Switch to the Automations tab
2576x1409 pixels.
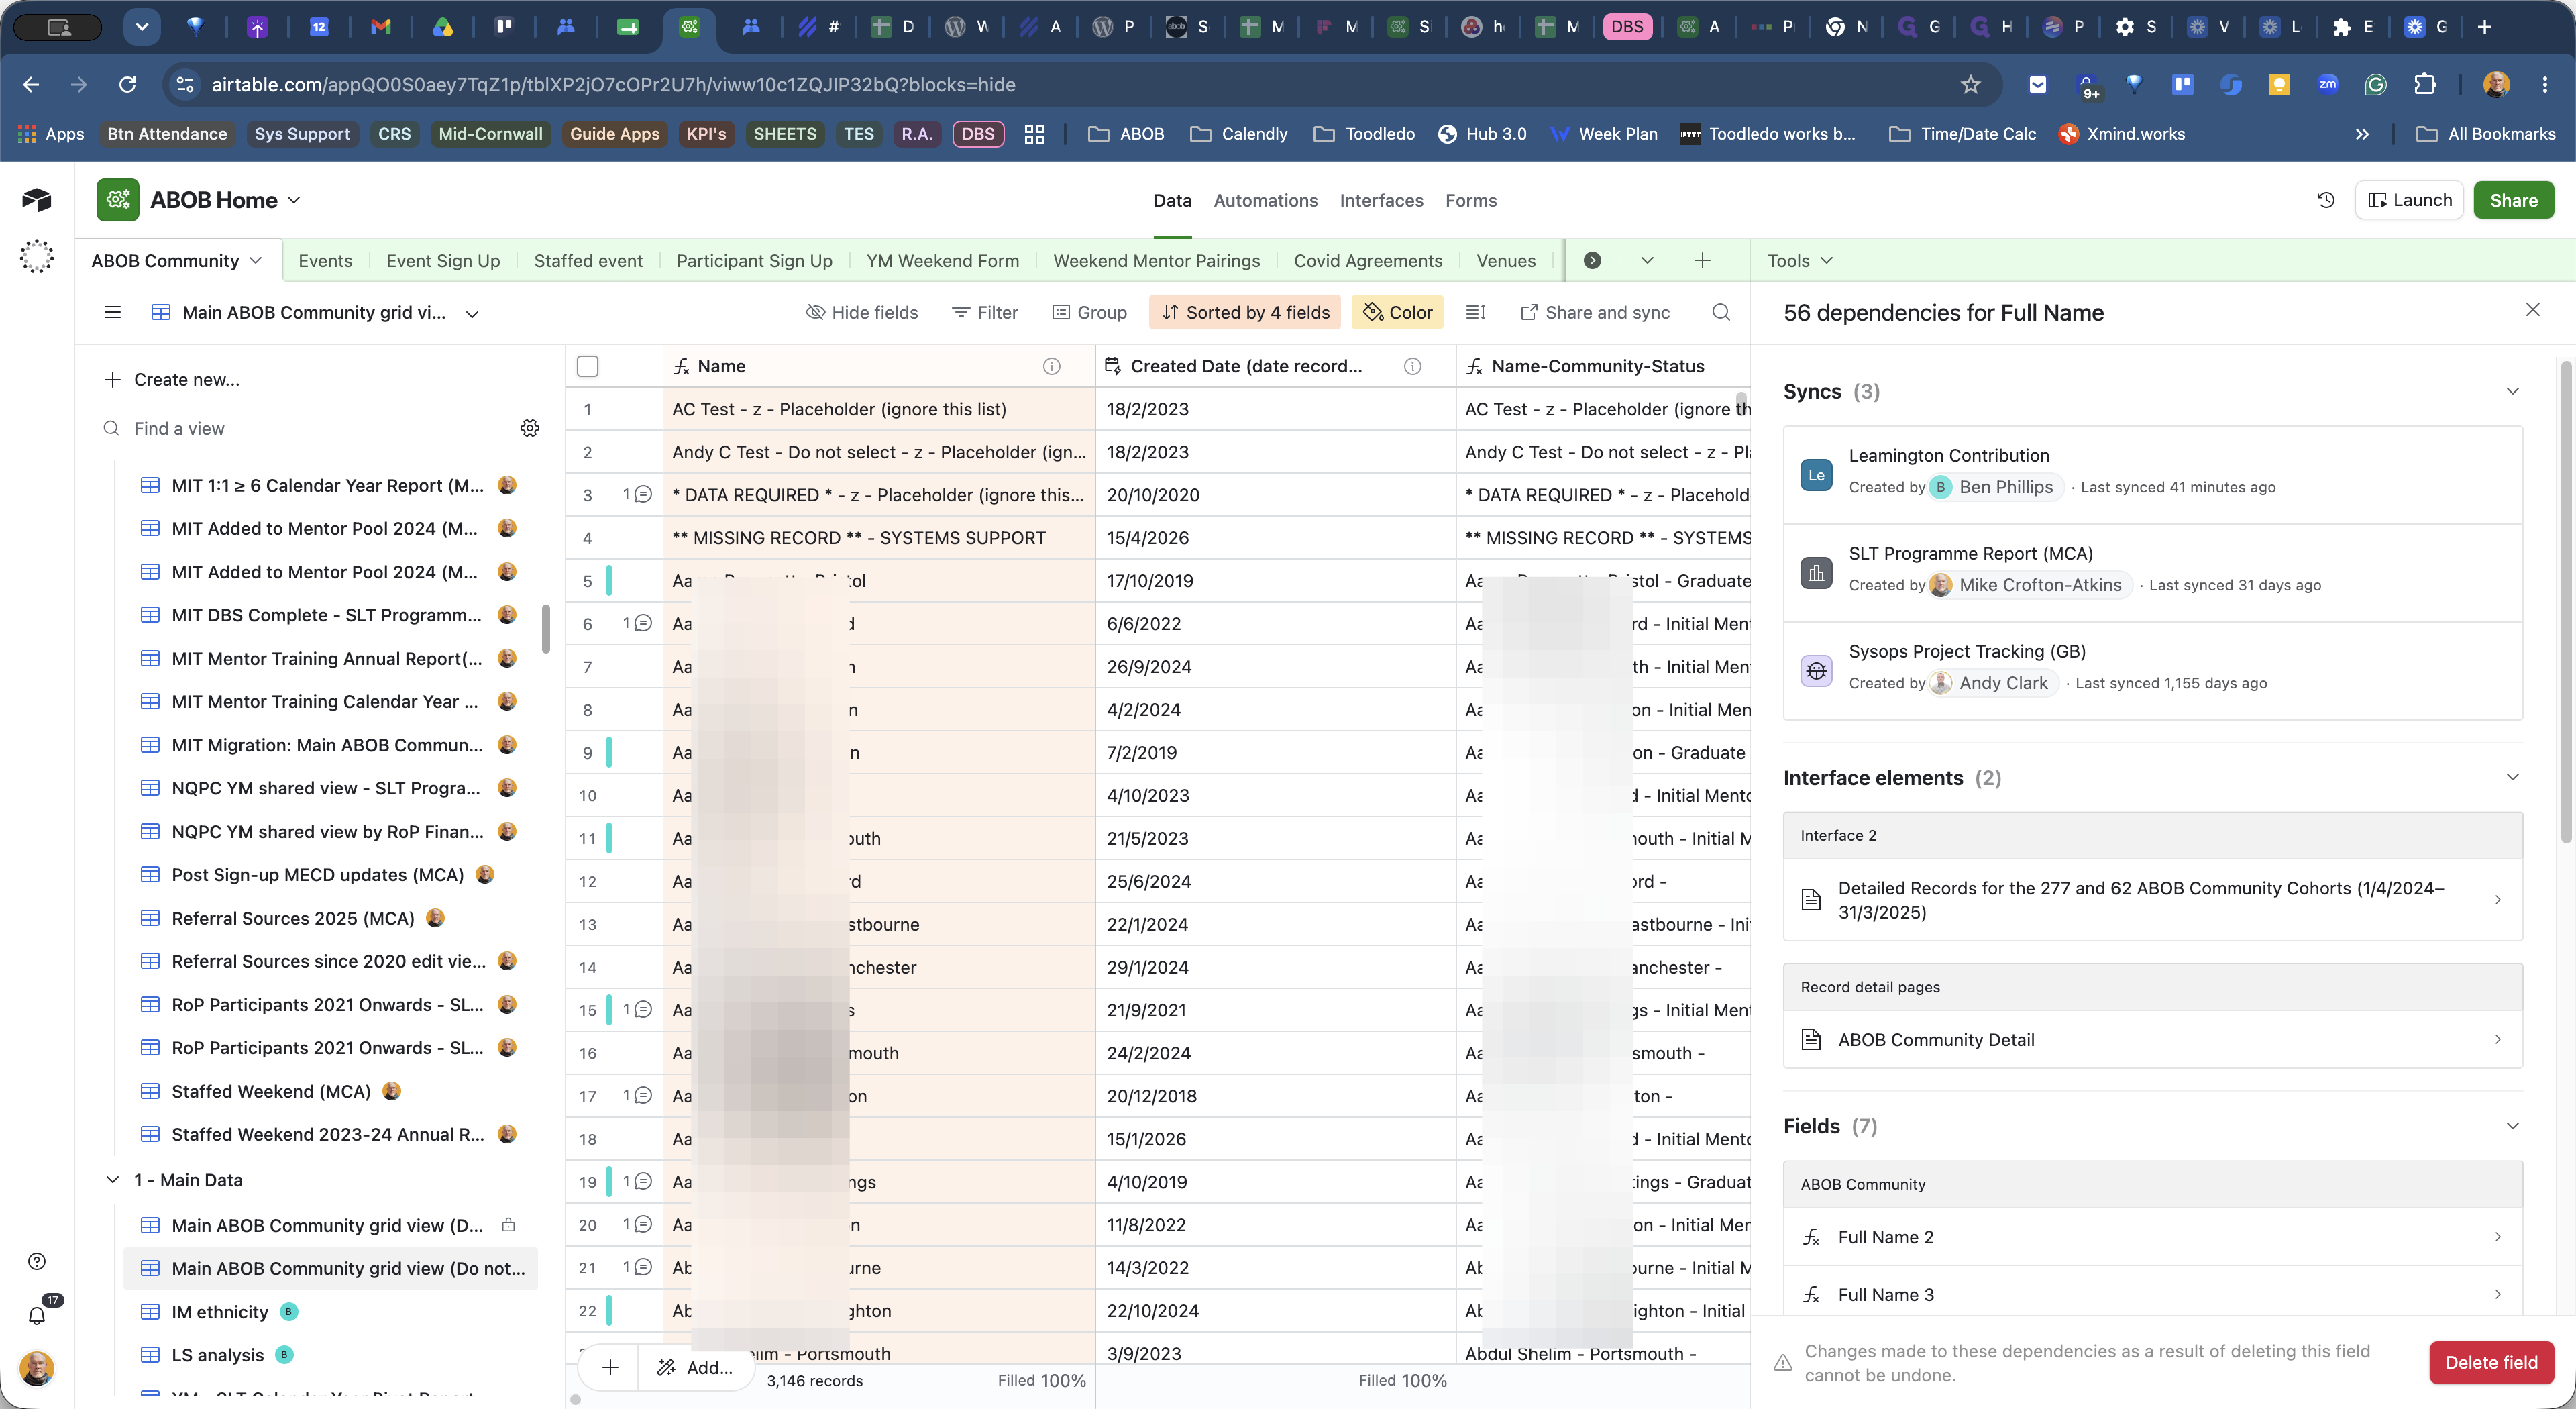(1265, 200)
